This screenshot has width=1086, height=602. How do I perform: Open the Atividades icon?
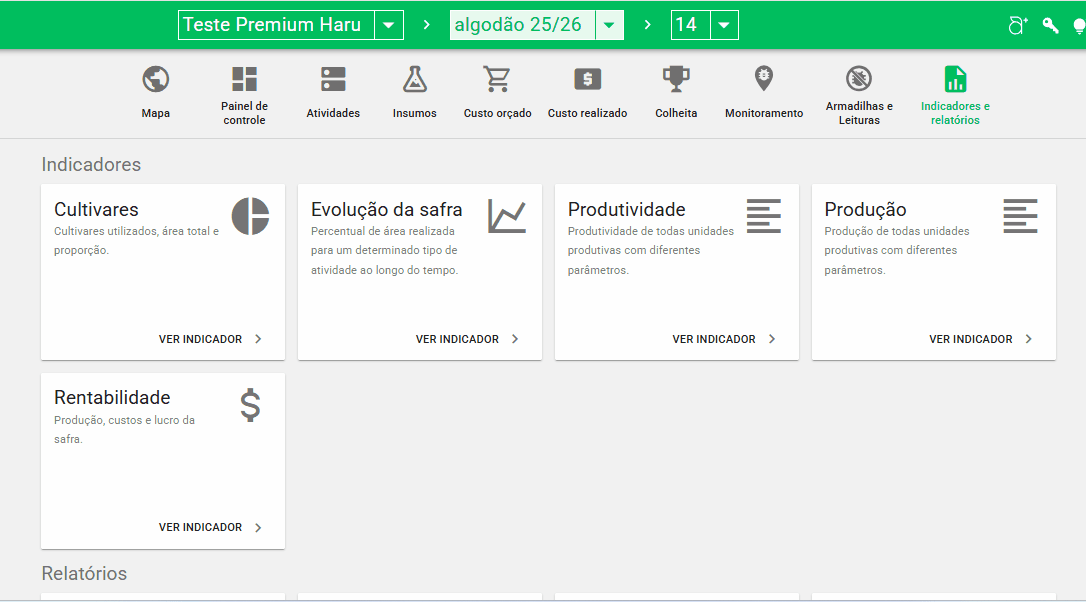tap(333, 79)
